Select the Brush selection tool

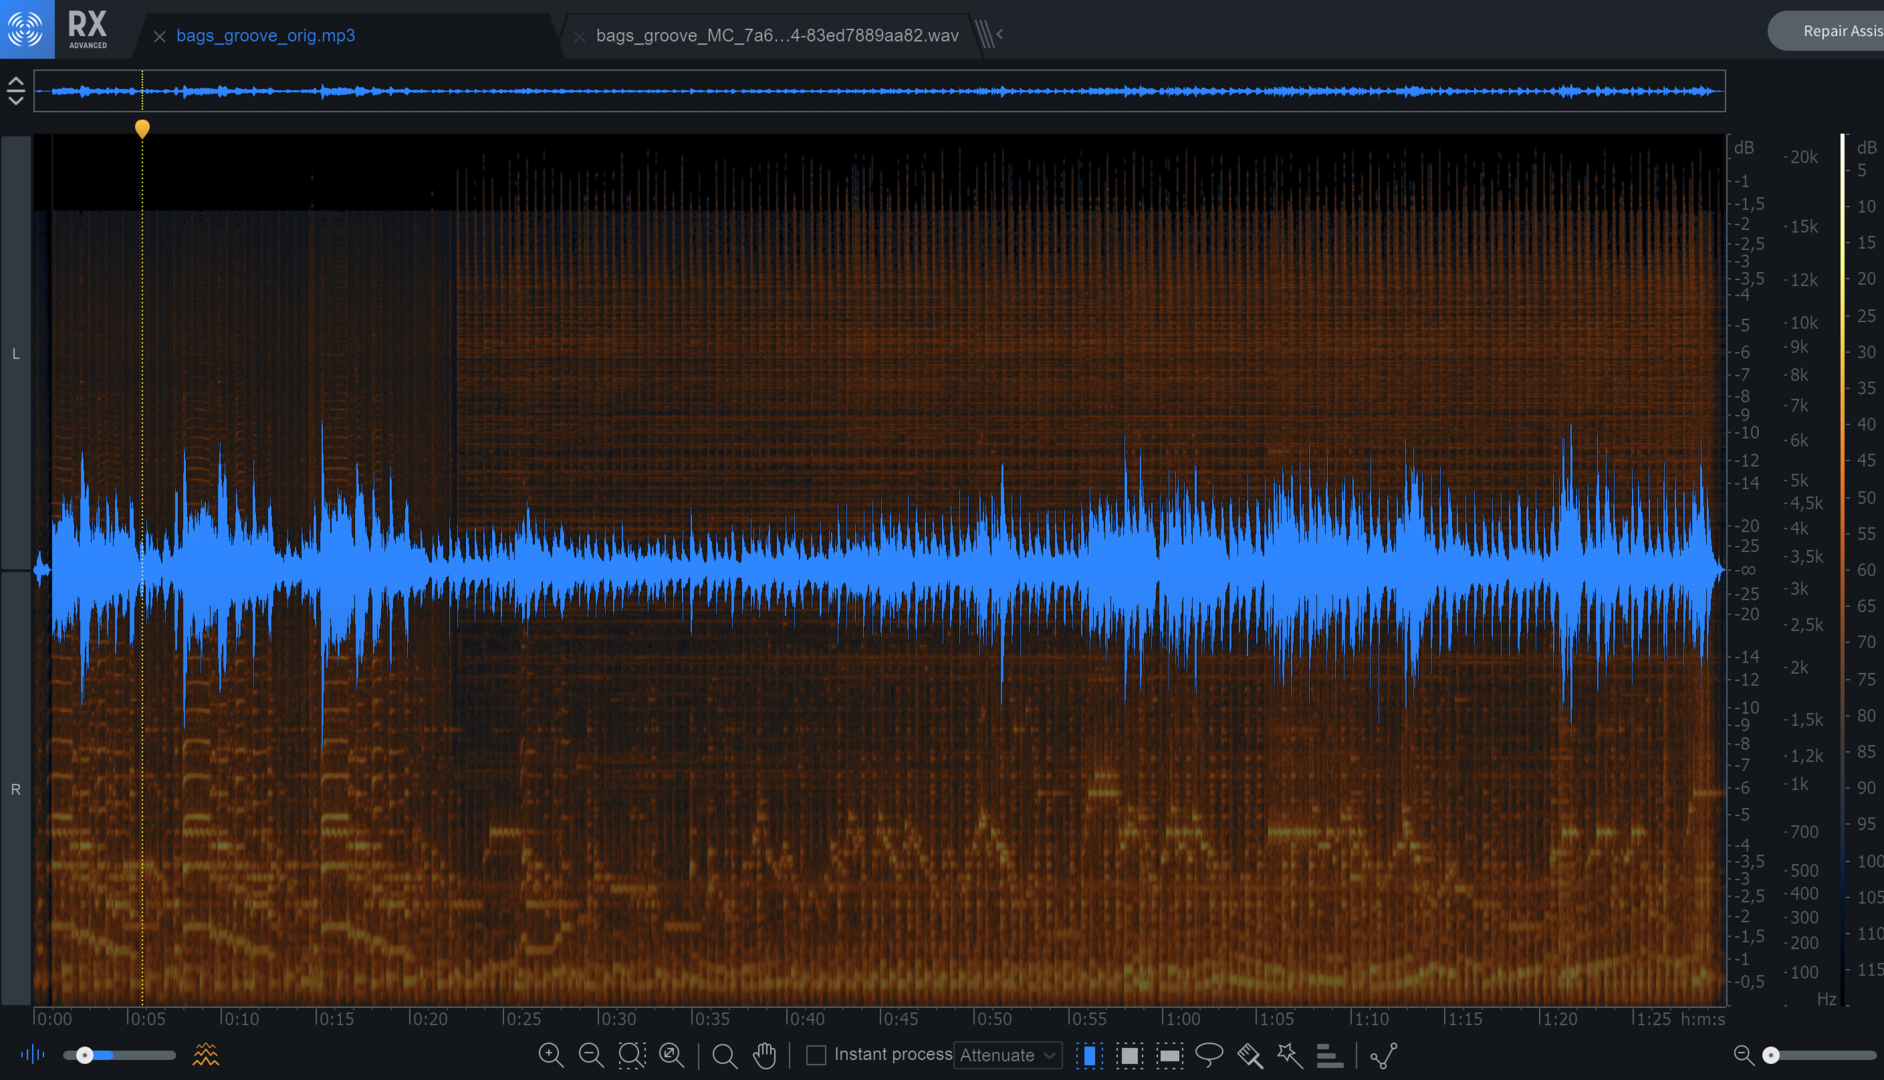[1250, 1055]
